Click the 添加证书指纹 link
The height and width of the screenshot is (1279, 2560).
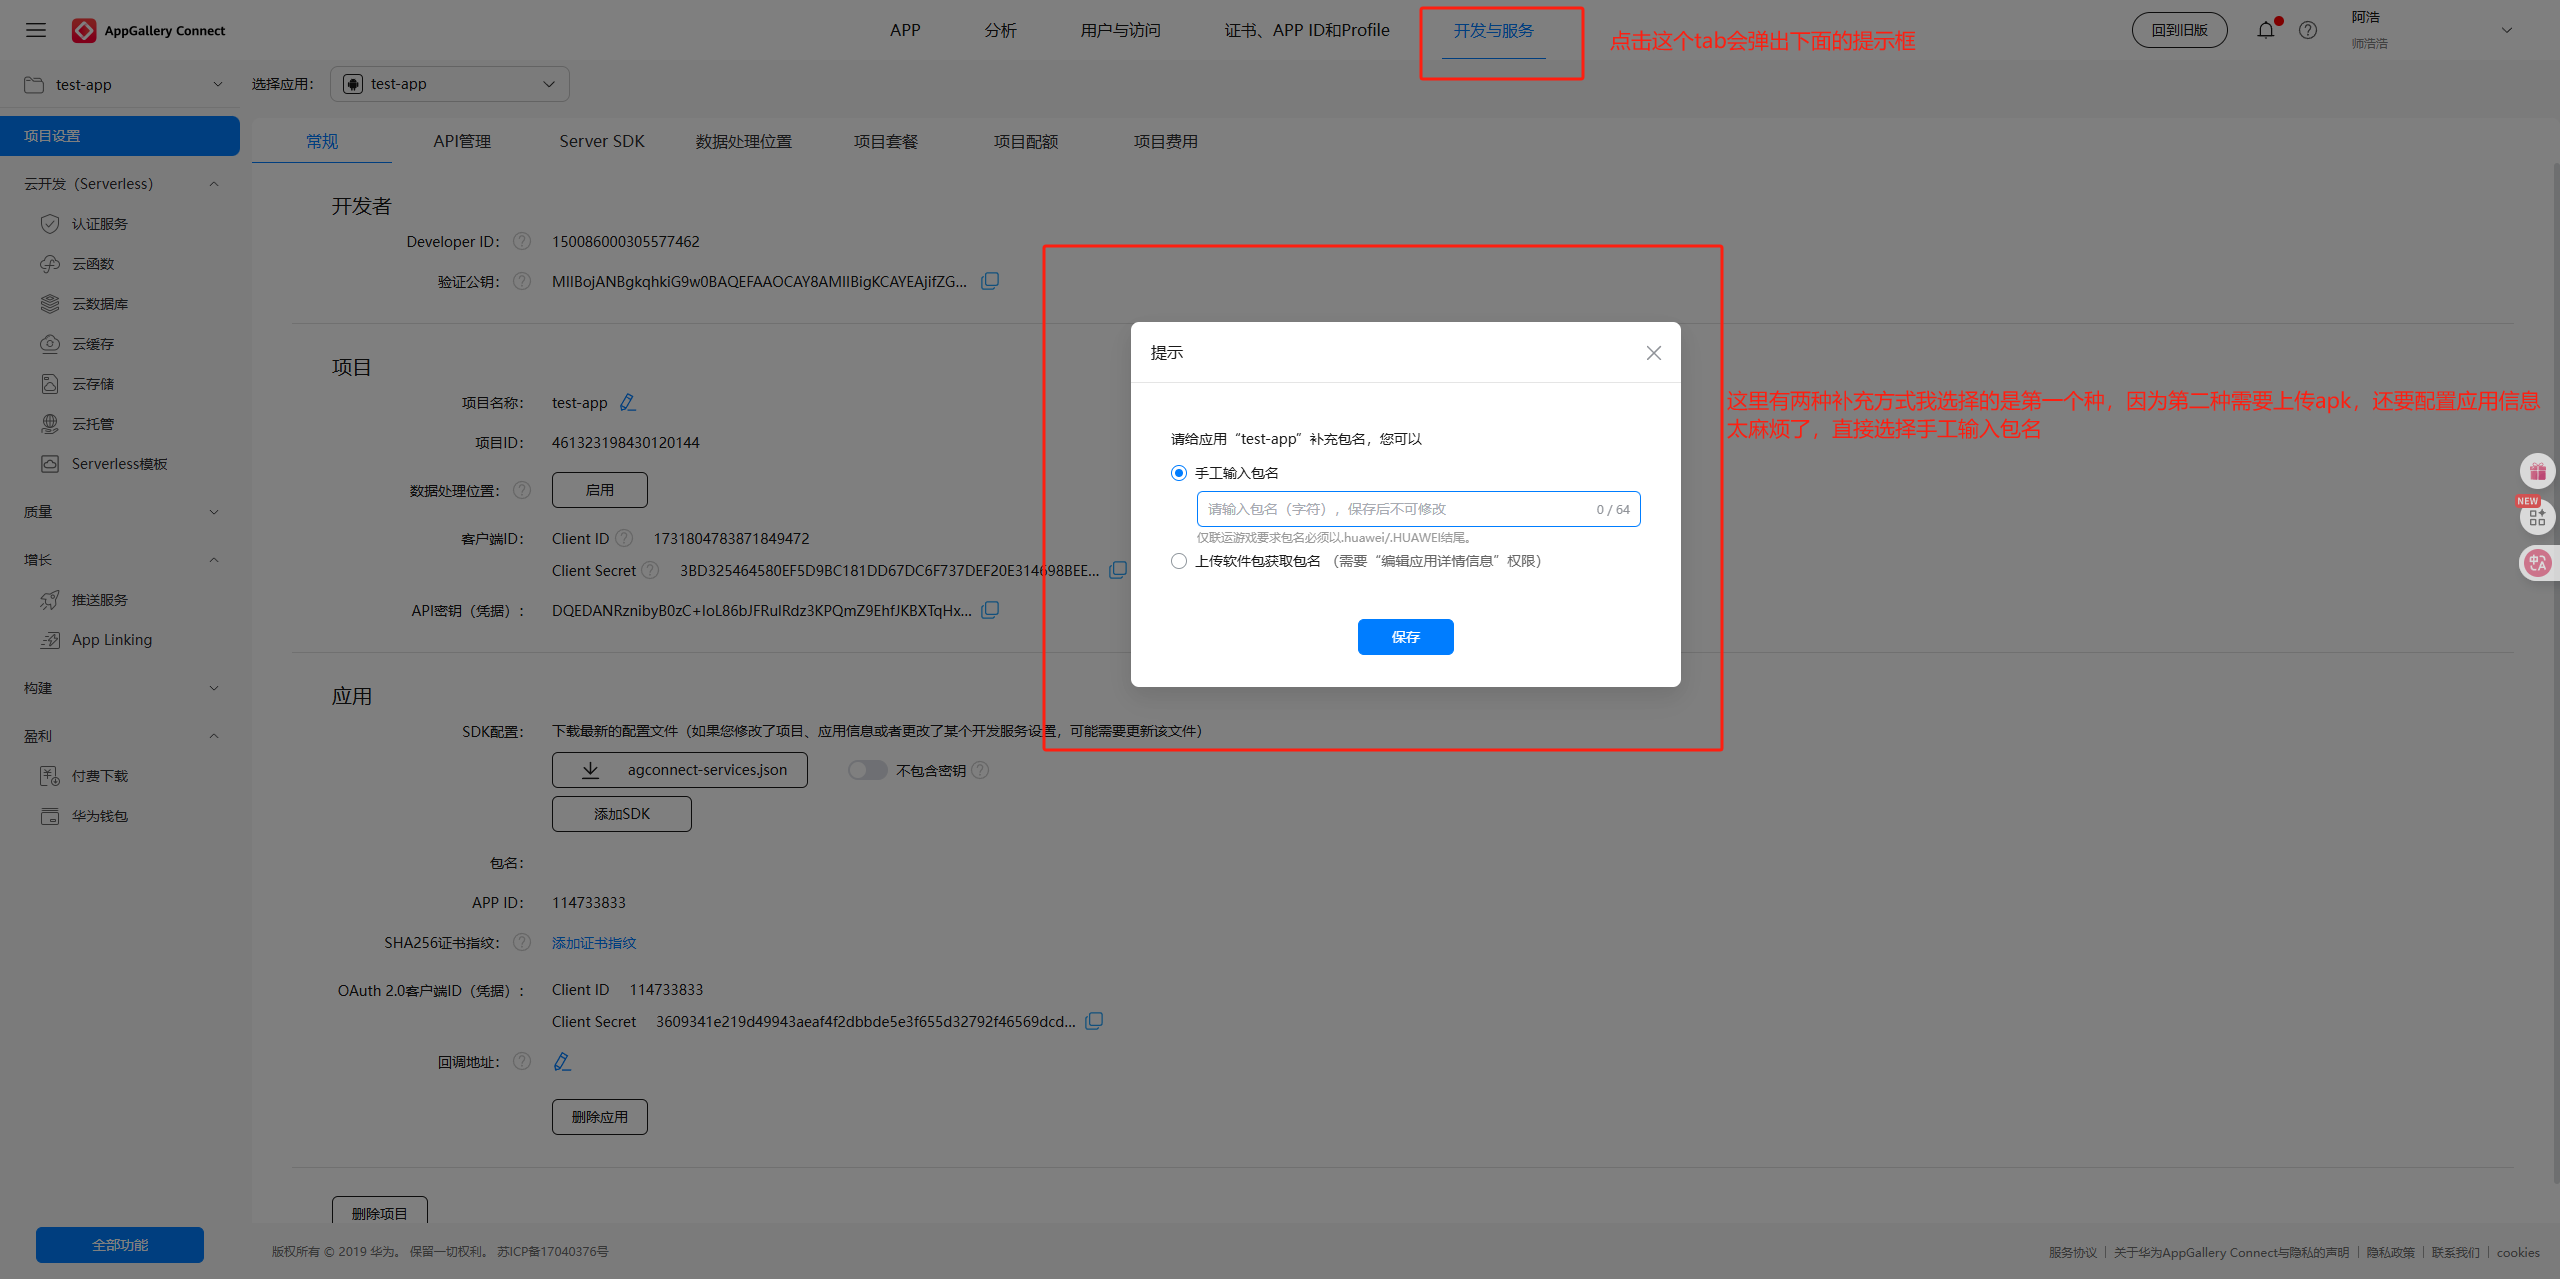pyautogui.click(x=594, y=943)
